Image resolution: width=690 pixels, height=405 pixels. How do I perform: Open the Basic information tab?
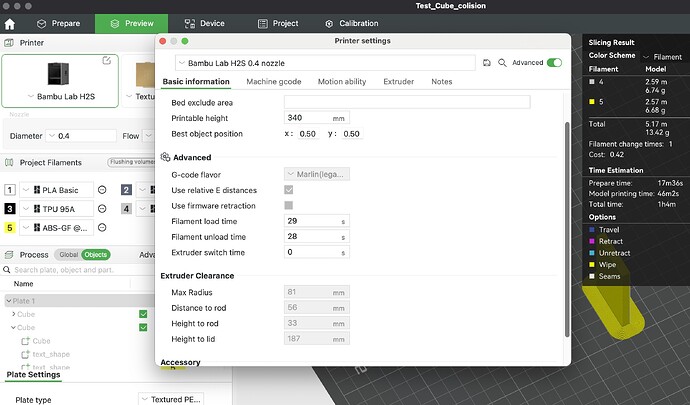point(196,81)
